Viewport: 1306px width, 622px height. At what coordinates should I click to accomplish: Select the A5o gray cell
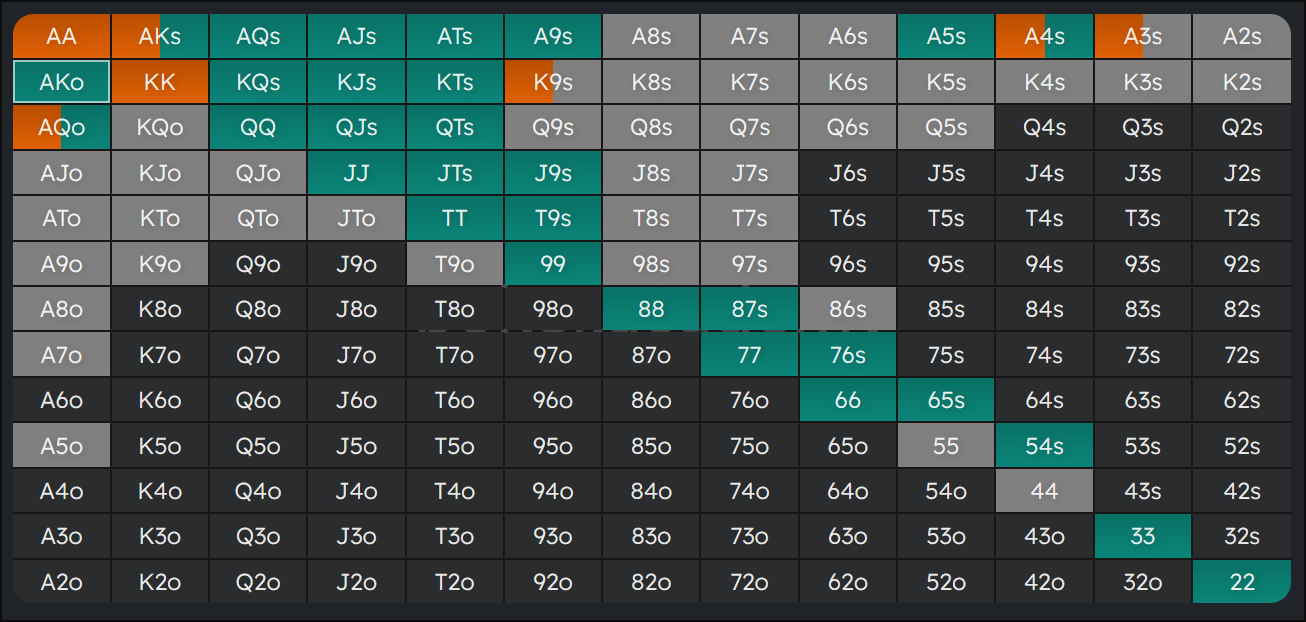[61, 446]
